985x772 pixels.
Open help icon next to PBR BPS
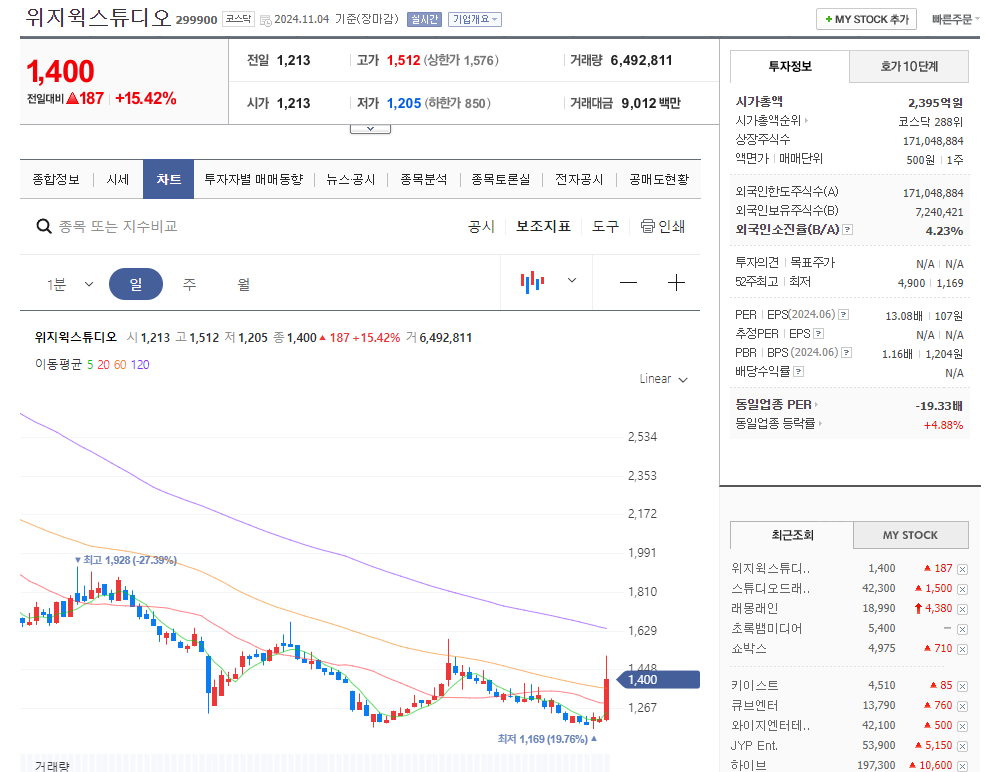coord(847,352)
